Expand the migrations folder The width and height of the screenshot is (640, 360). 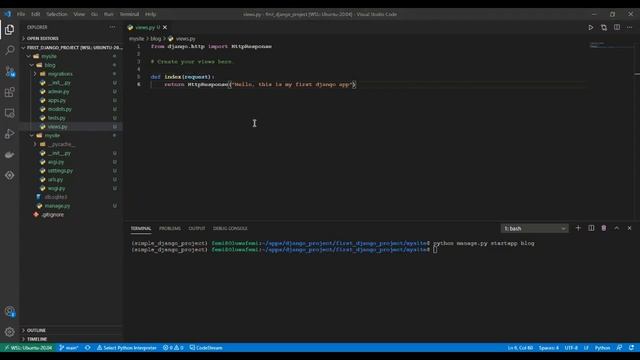[x=71, y=74]
